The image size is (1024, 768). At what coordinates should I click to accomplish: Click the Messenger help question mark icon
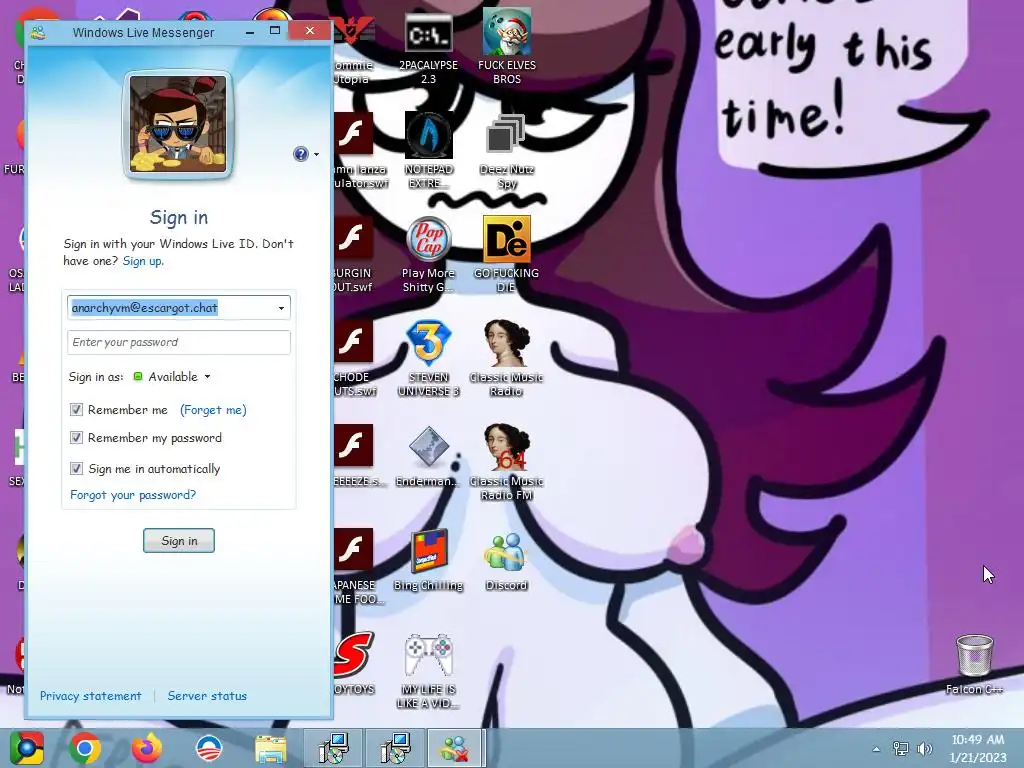(x=300, y=154)
